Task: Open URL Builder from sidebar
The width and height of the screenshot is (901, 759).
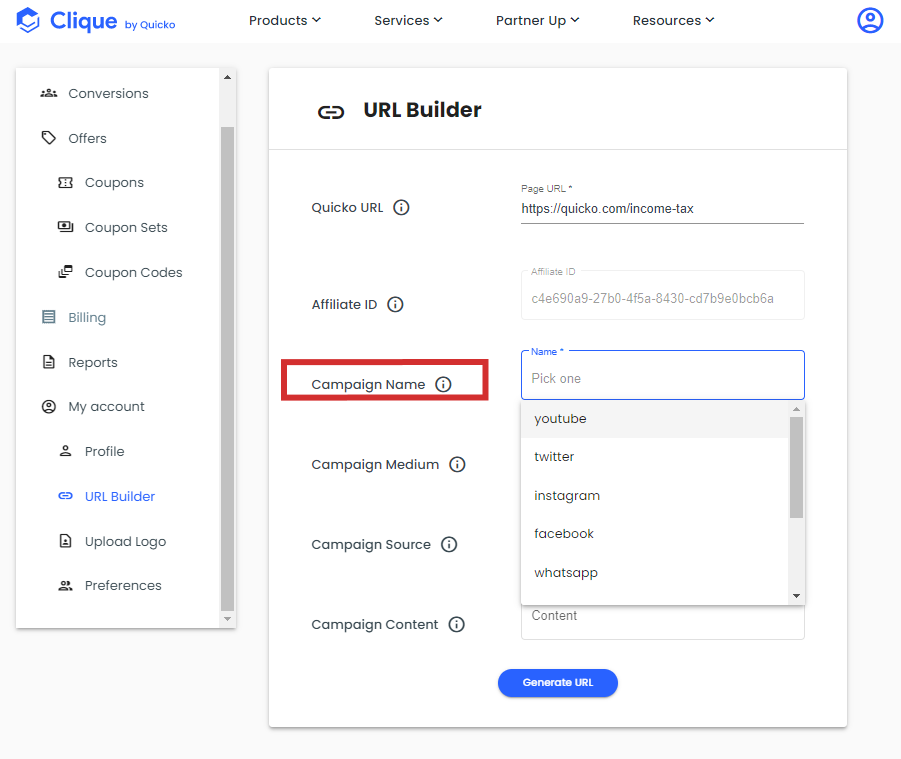Action: [x=120, y=496]
